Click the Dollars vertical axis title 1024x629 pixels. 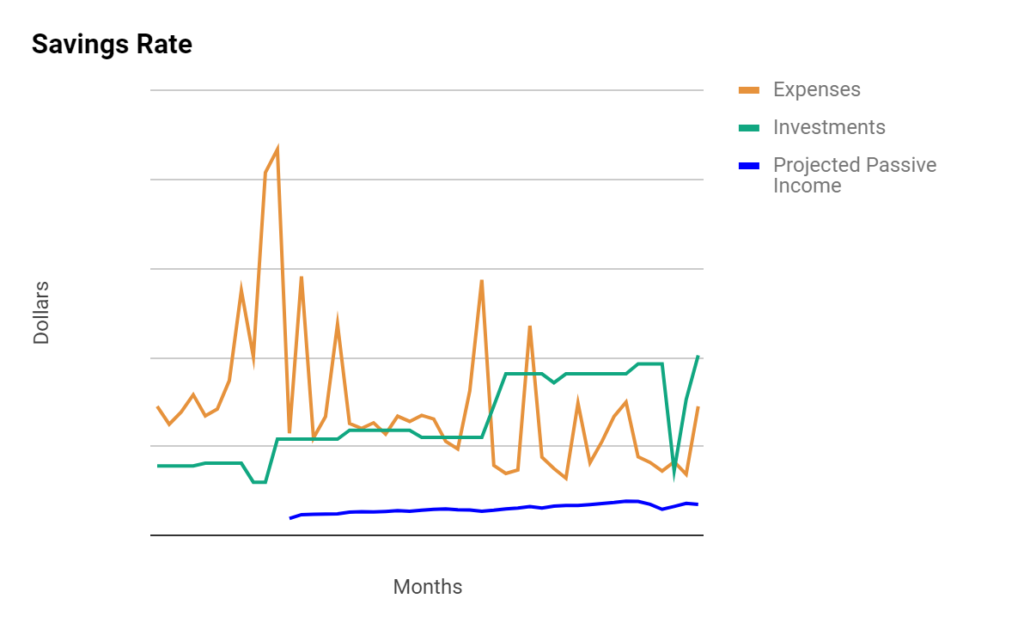(41, 313)
